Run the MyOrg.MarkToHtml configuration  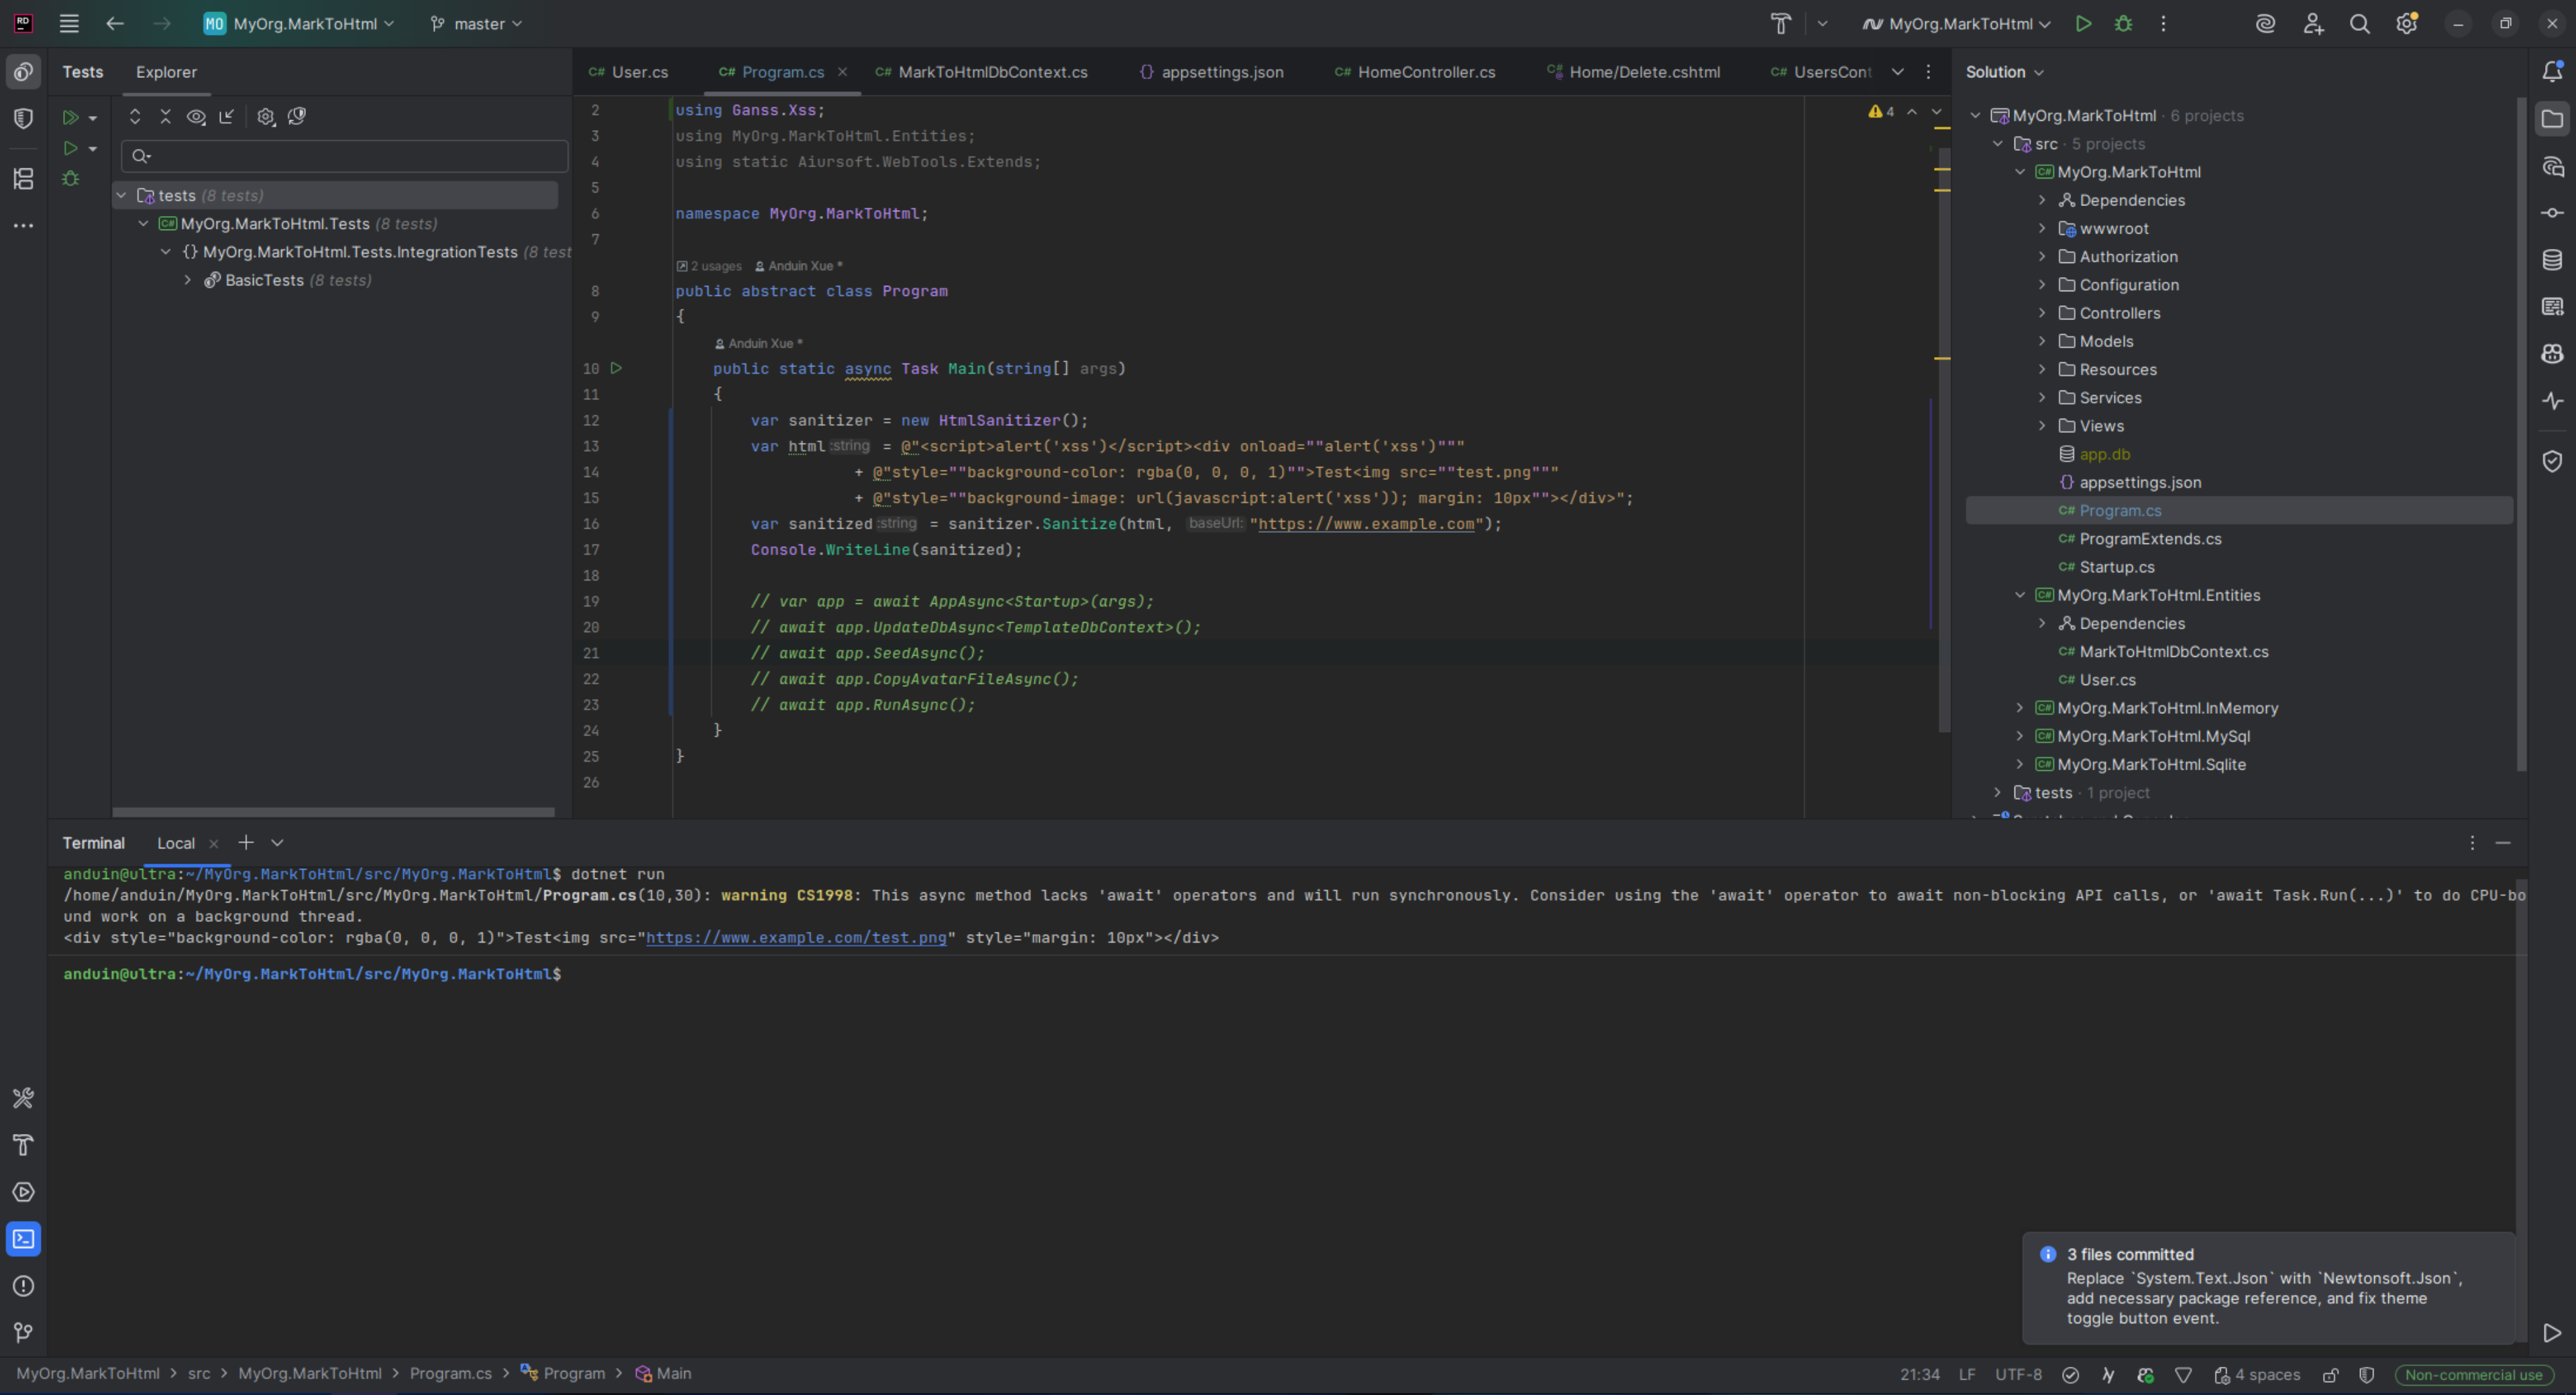[2083, 24]
